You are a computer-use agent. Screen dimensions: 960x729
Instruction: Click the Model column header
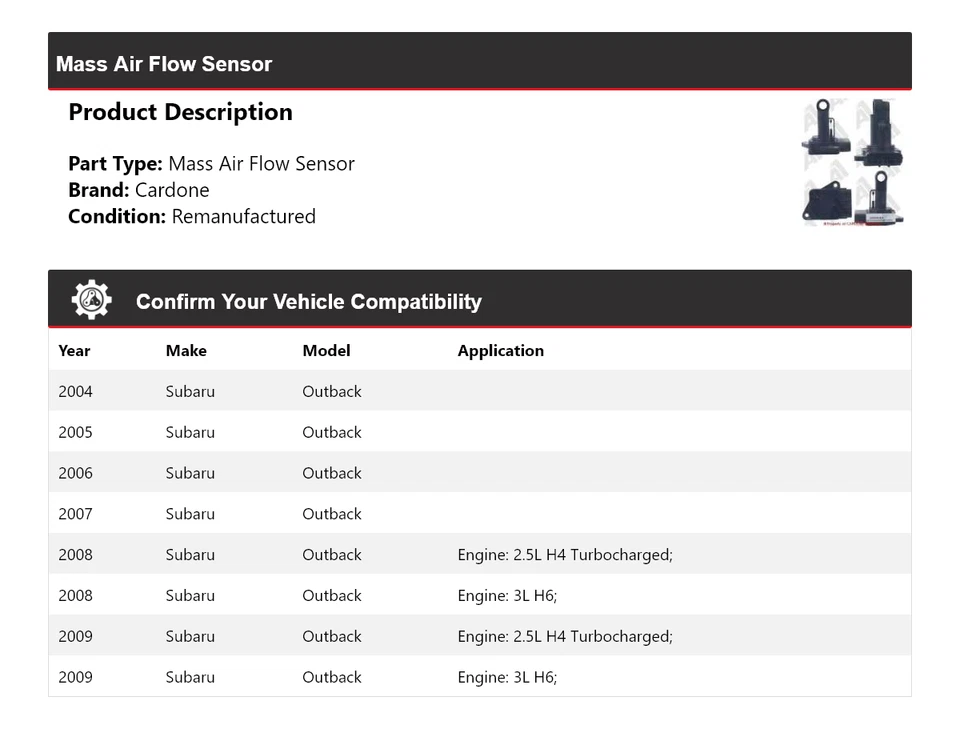326,351
